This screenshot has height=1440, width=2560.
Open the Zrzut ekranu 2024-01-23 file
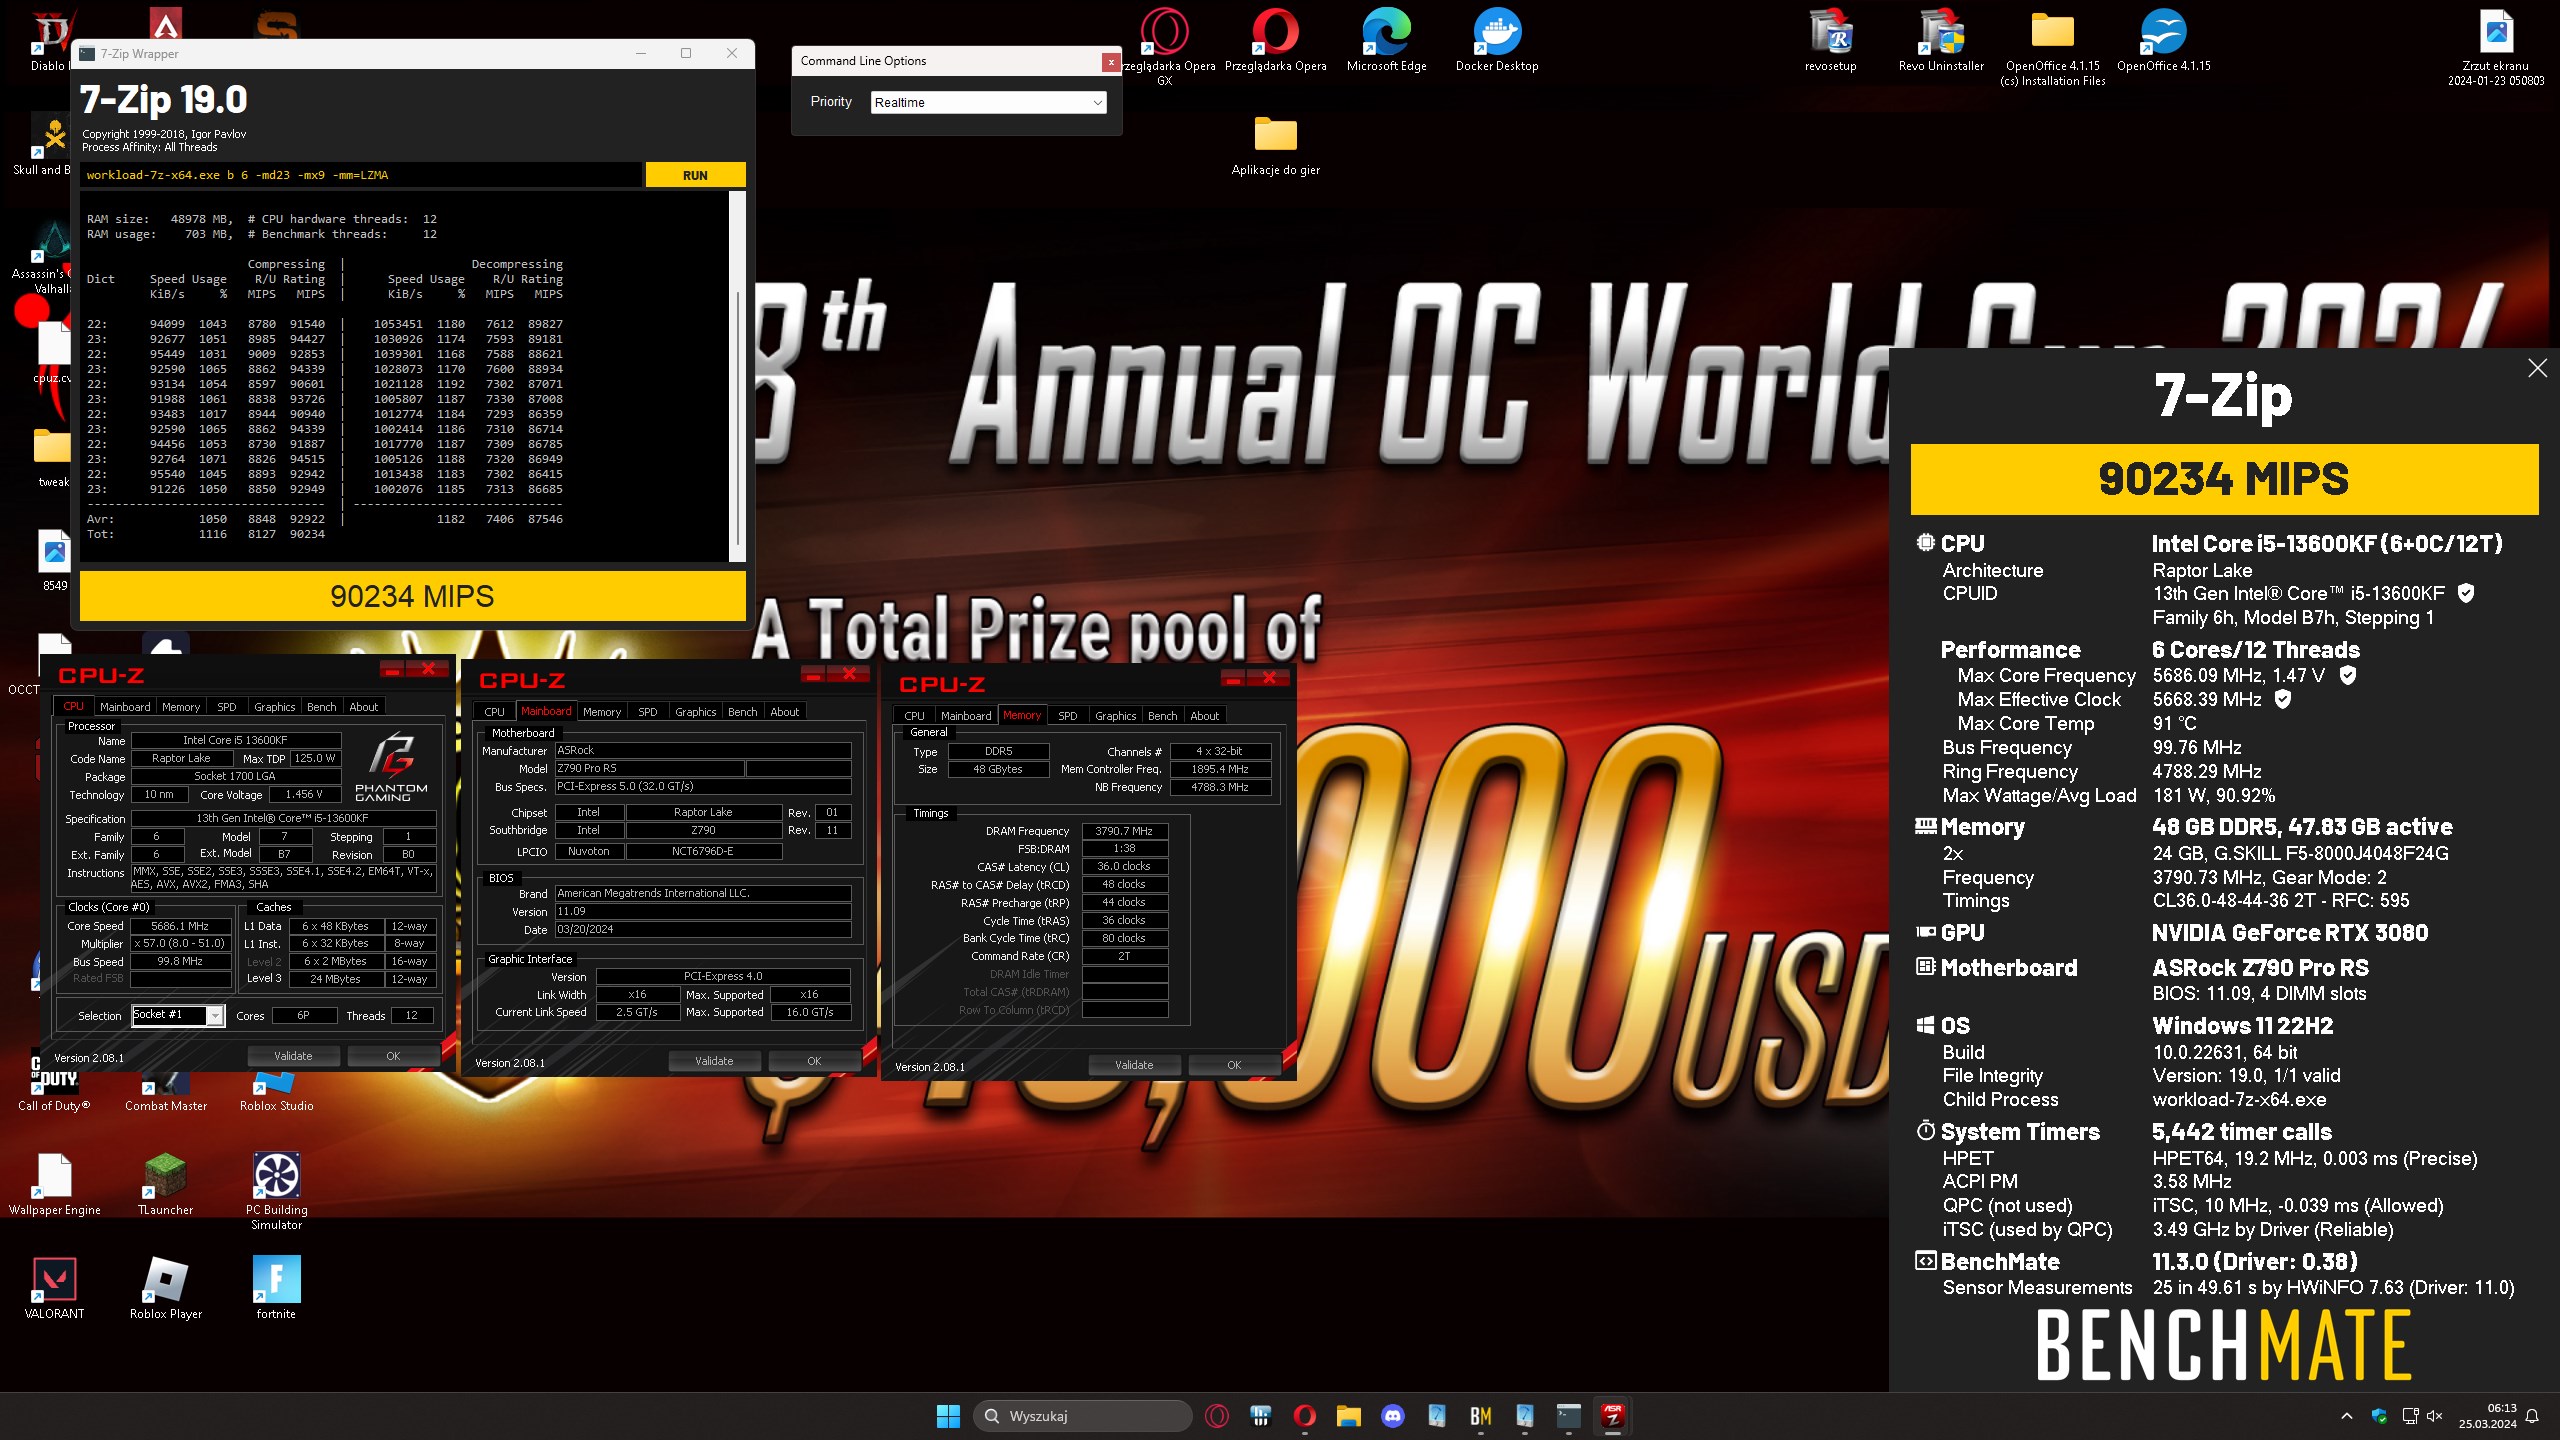[x=2496, y=46]
